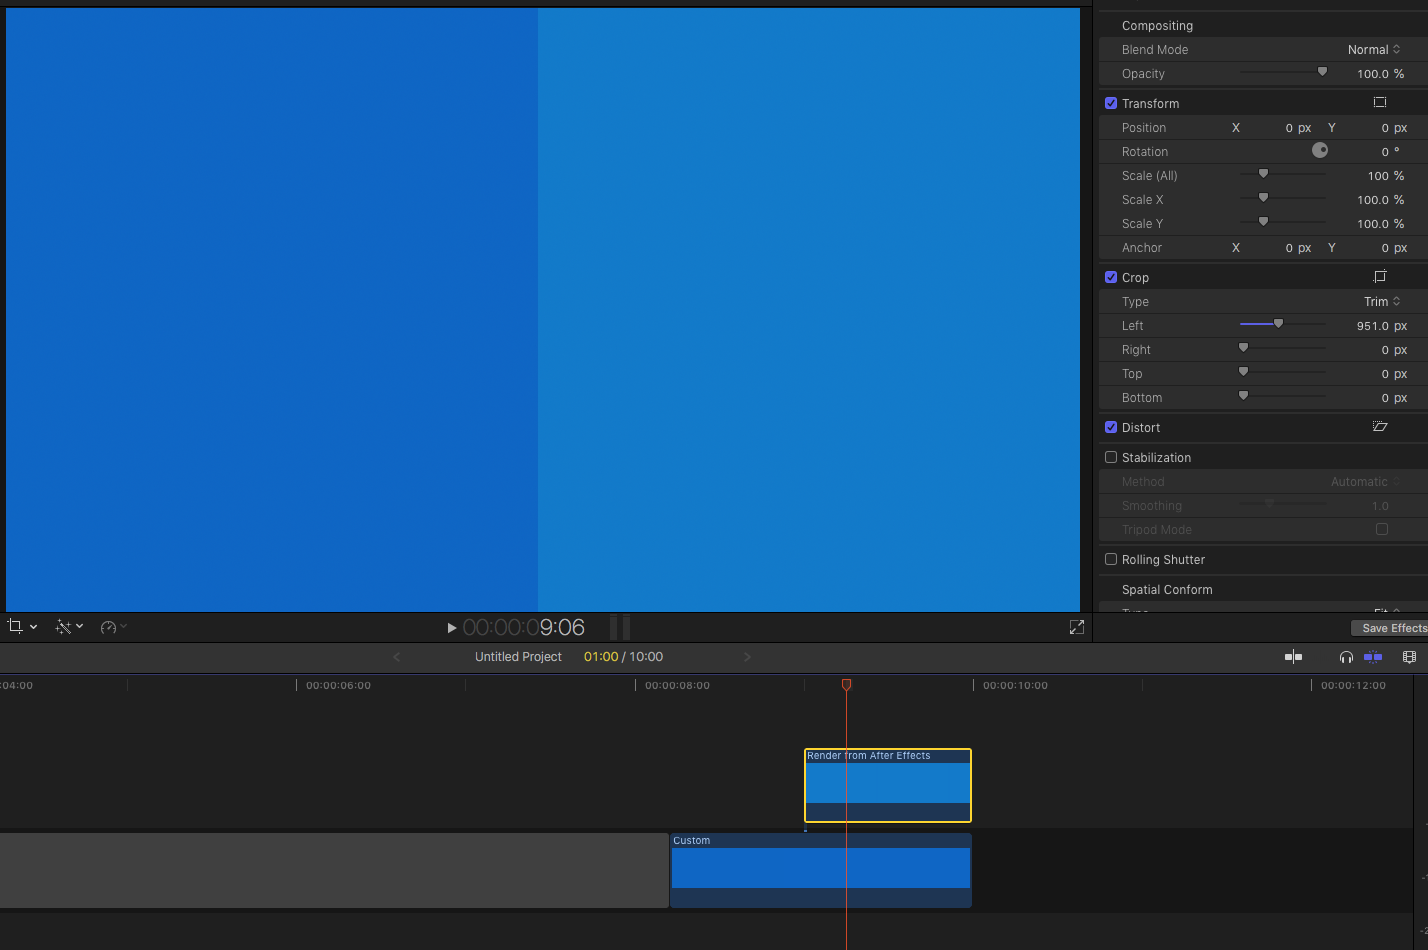Click the magic wand enhancement icon
This screenshot has width=1428, height=950.
click(x=63, y=626)
